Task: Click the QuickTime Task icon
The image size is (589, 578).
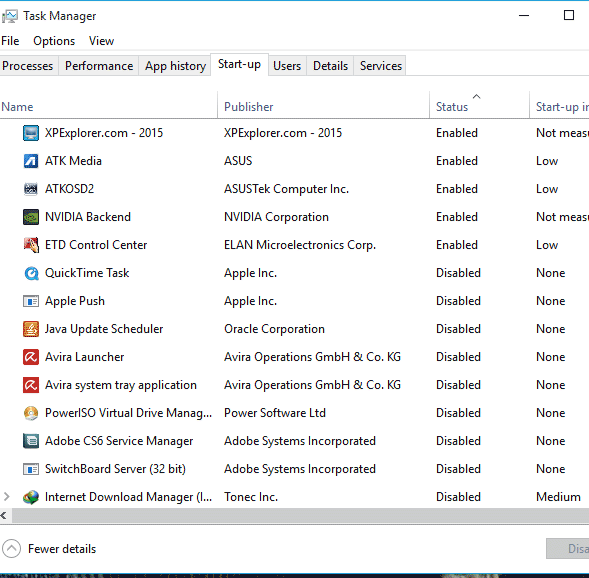Action: tap(31, 273)
